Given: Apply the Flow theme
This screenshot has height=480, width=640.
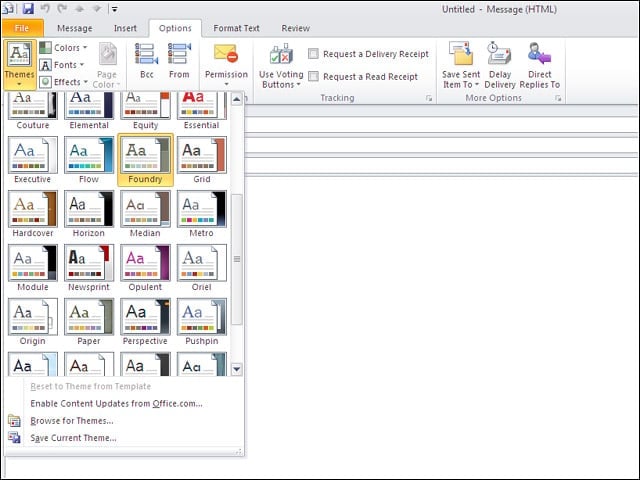Looking at the screenshot, I should [x=89, y=160].
